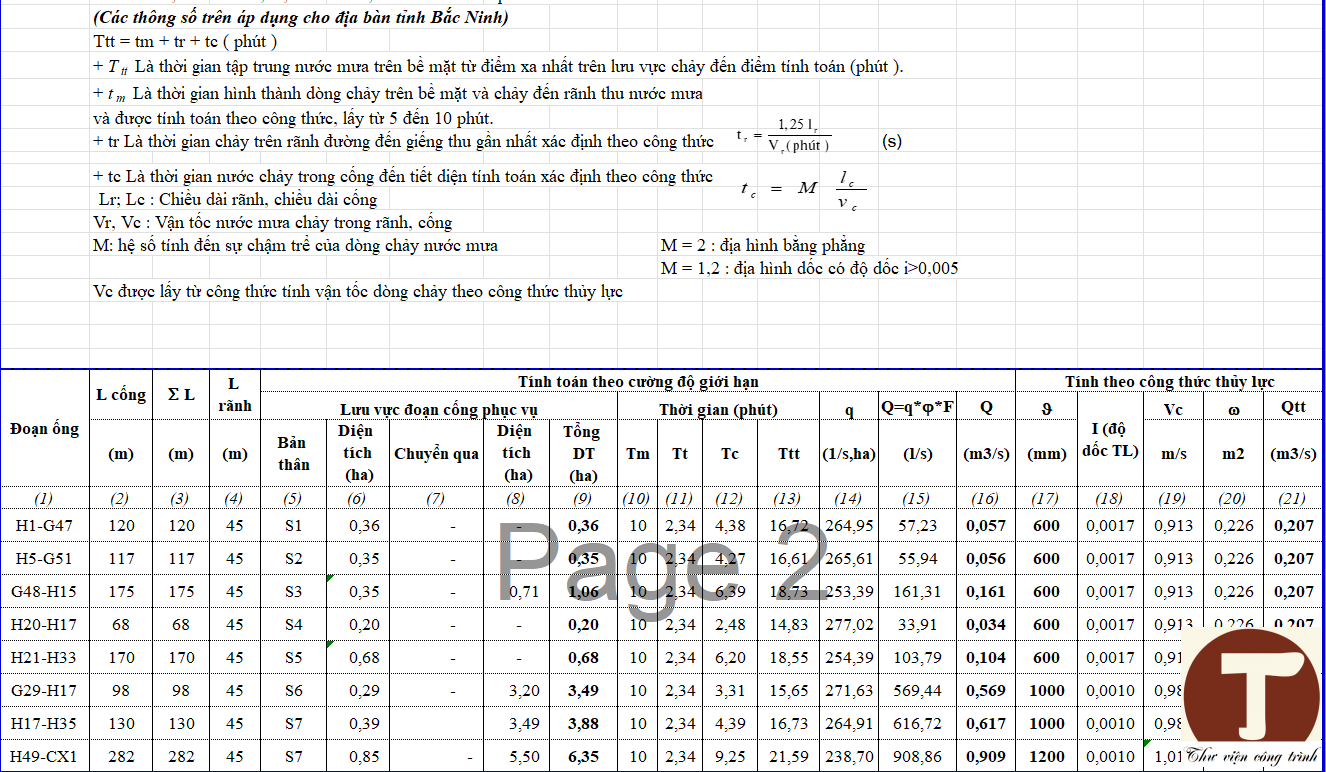Click the H49-CX1 segment cell

coord(44,756)
